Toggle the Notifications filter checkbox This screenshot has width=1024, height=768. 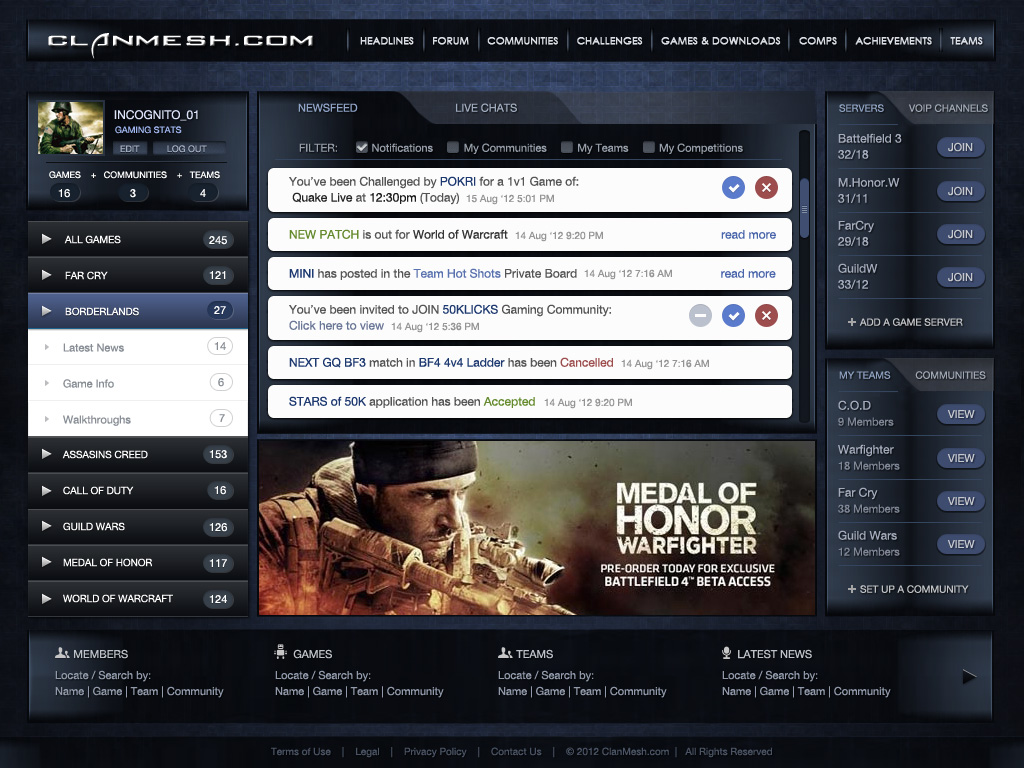pyautogui.click(x=361, y=147)
